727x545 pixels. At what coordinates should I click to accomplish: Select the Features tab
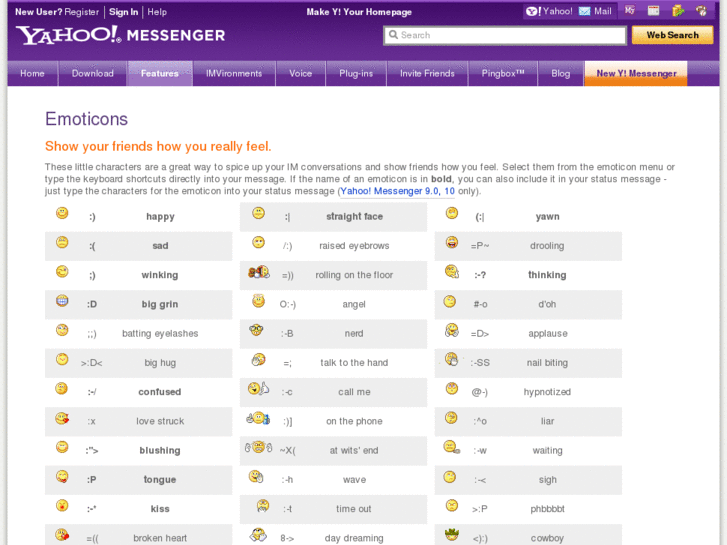point(159,73)
